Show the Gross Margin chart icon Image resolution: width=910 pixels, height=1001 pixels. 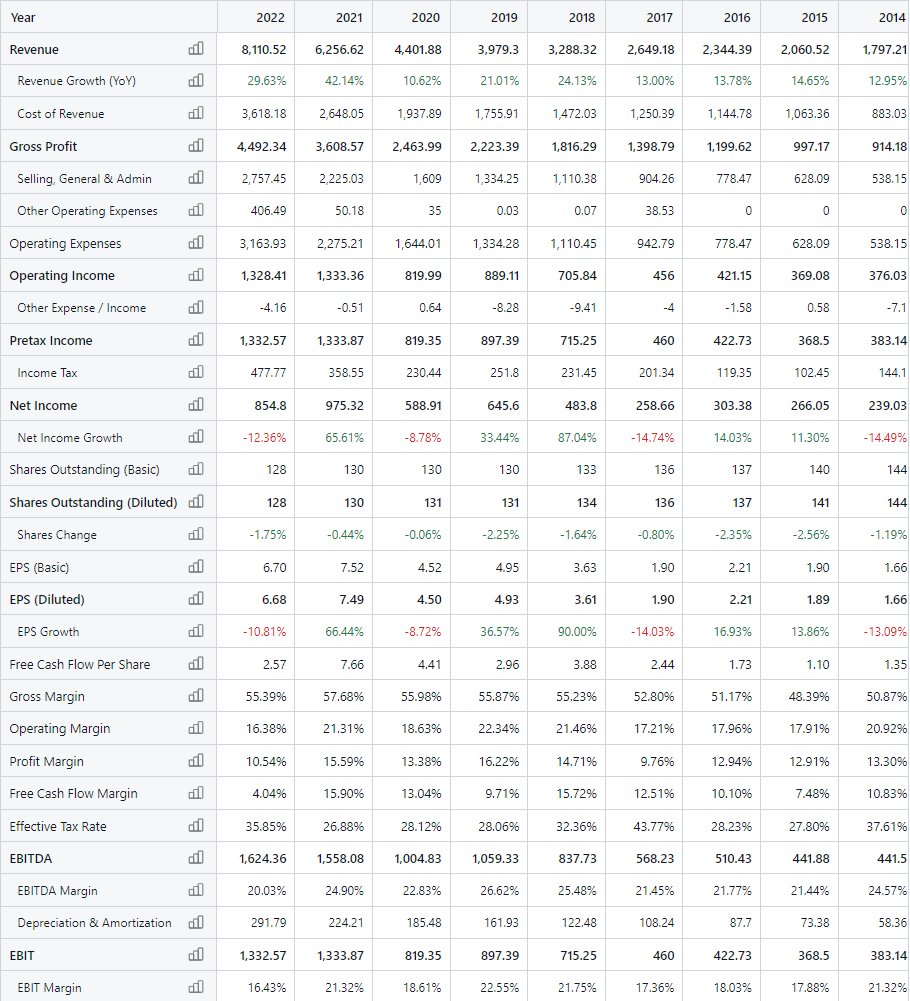pos(196,696)
